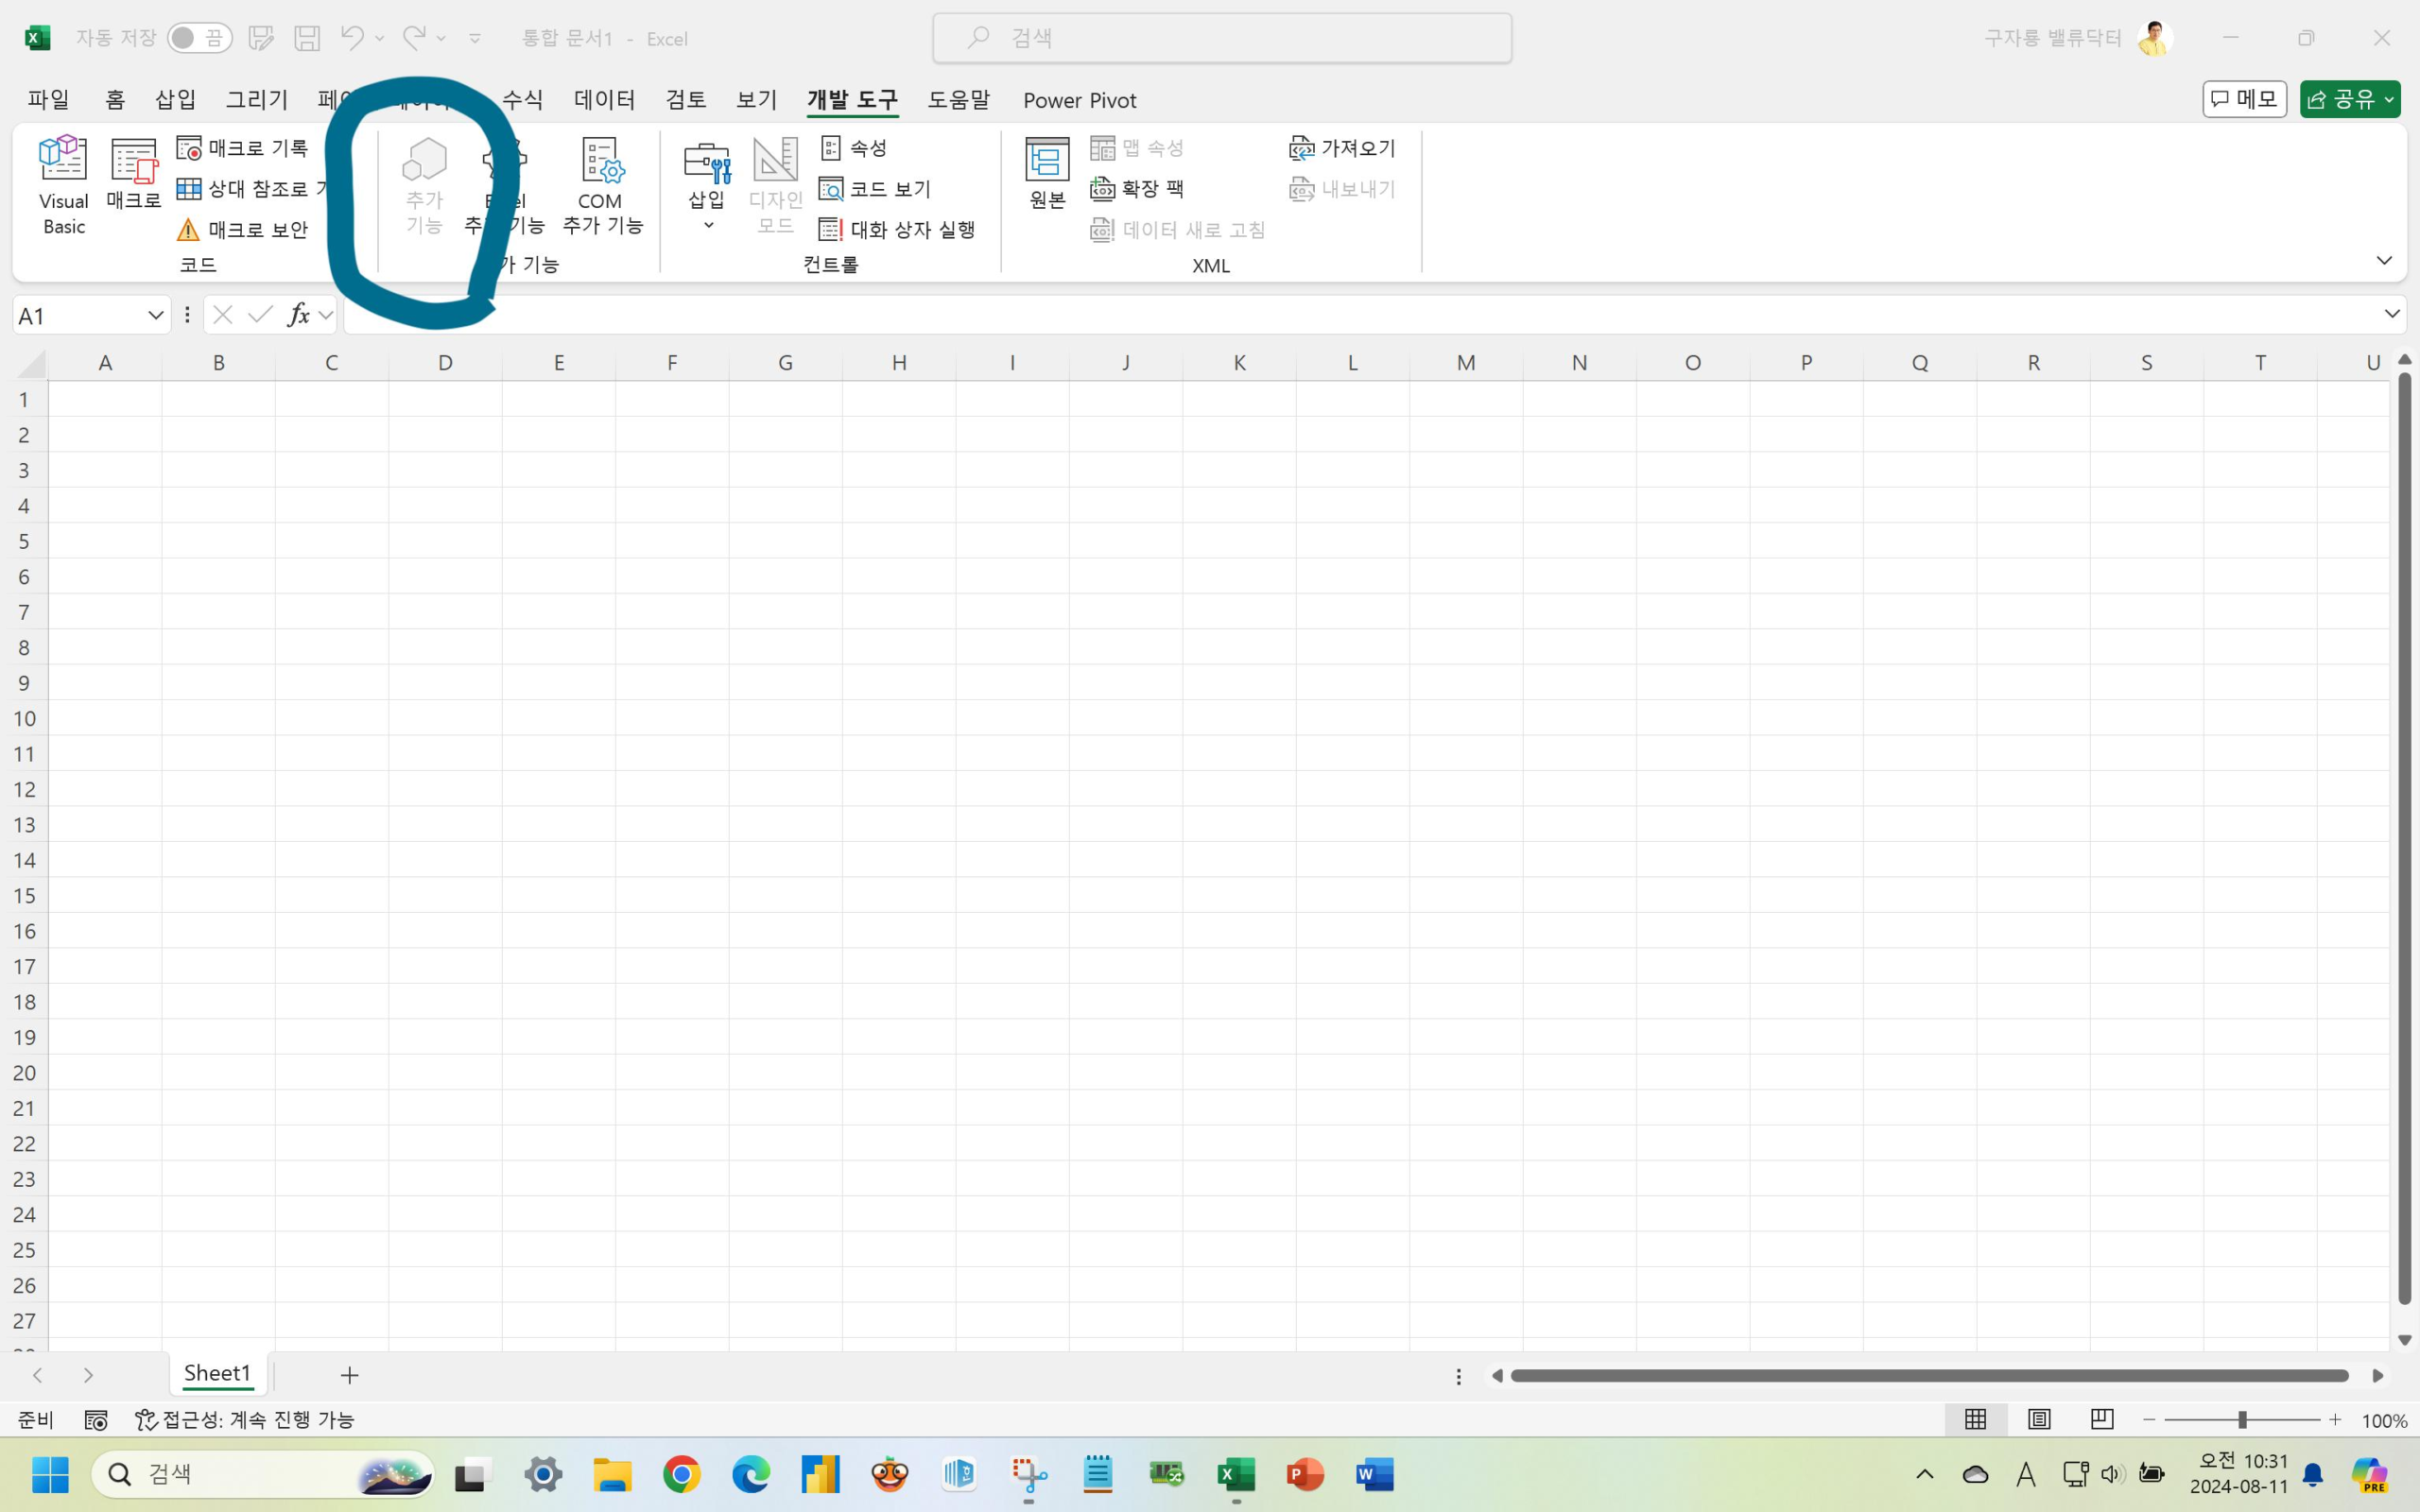The image size is (2420, 1512).
Task: Collapse the ribbon with chevron
Action: tap(2383, 261)
